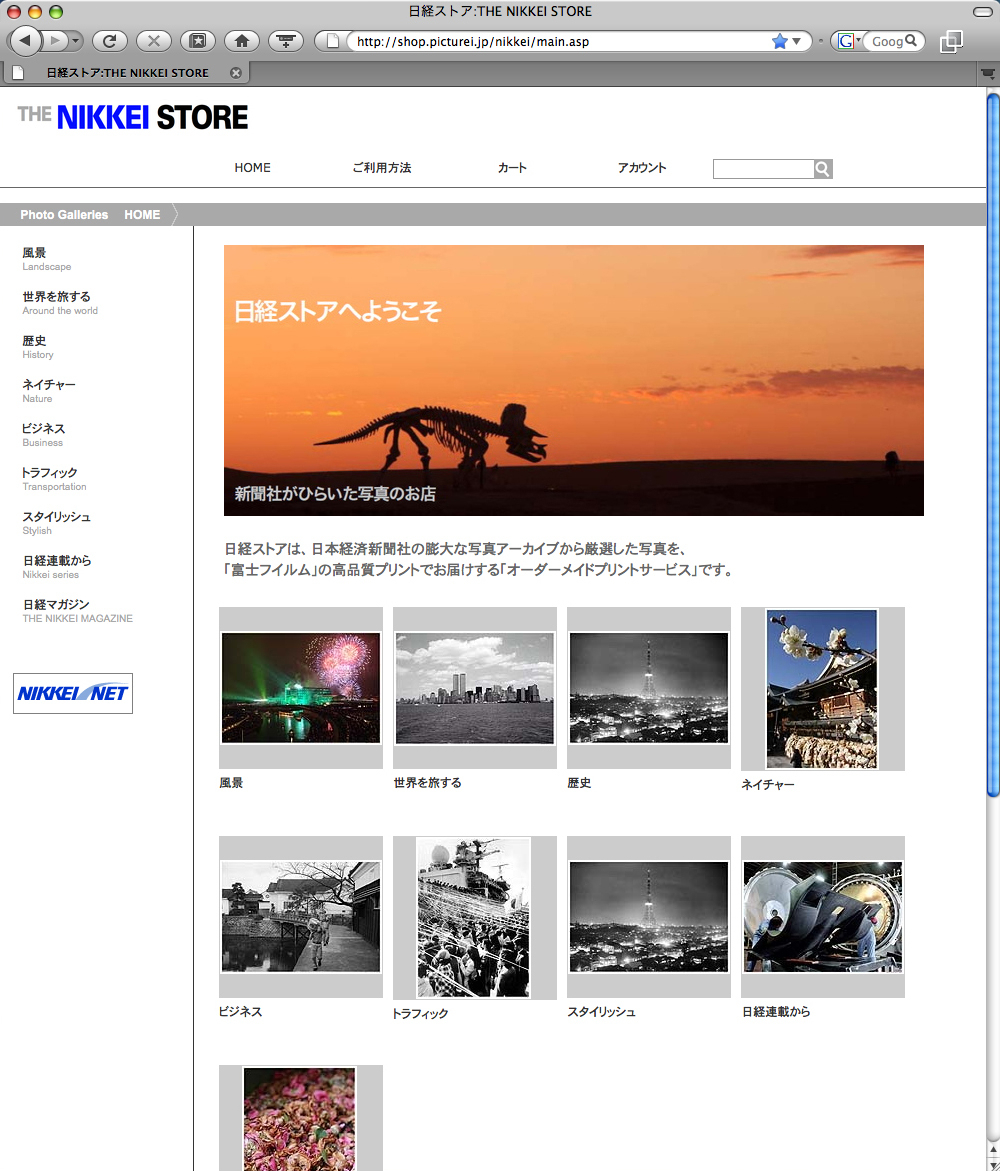1000x1171 pixels.
Task: Click the 日経連載から caption under machinery photo
Action: pos(776,1011)
